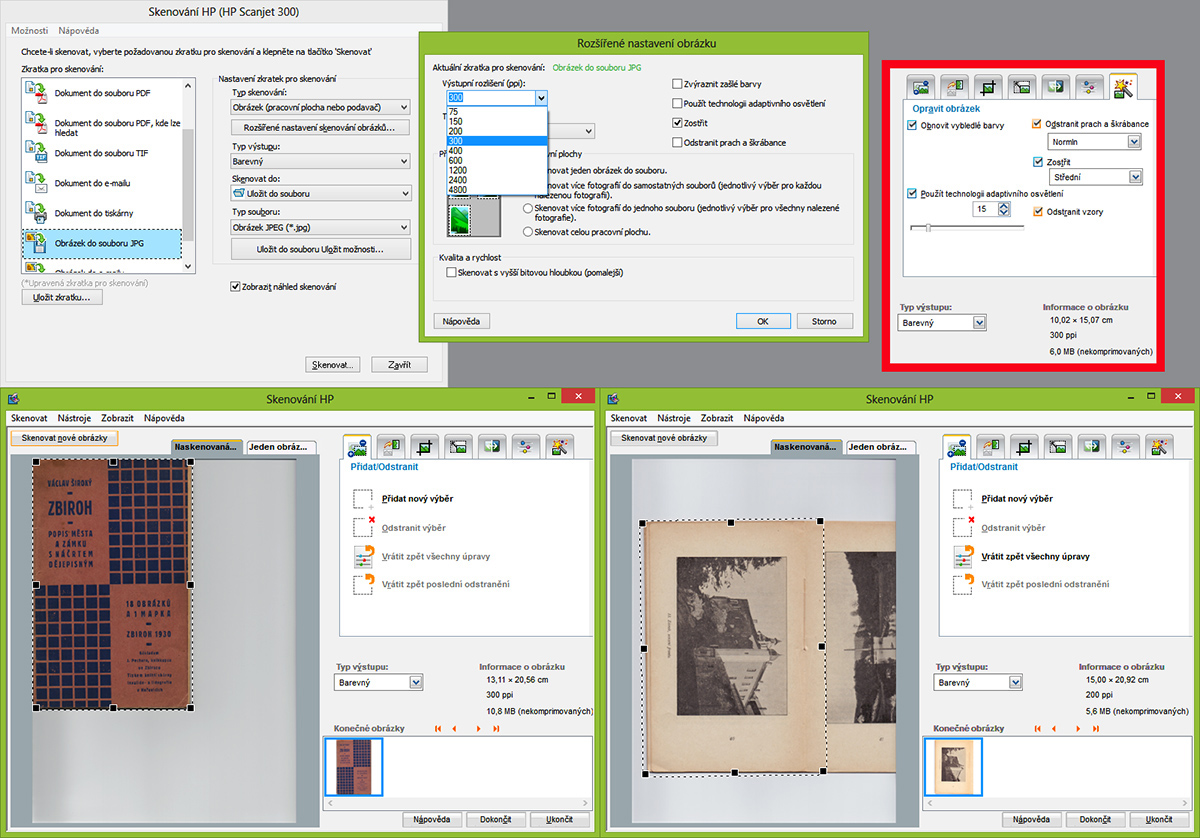Select the add/remove selection tab icon in the Zbiroh cover window
This screenshot has height=838, width=1200.
point(357,446)
